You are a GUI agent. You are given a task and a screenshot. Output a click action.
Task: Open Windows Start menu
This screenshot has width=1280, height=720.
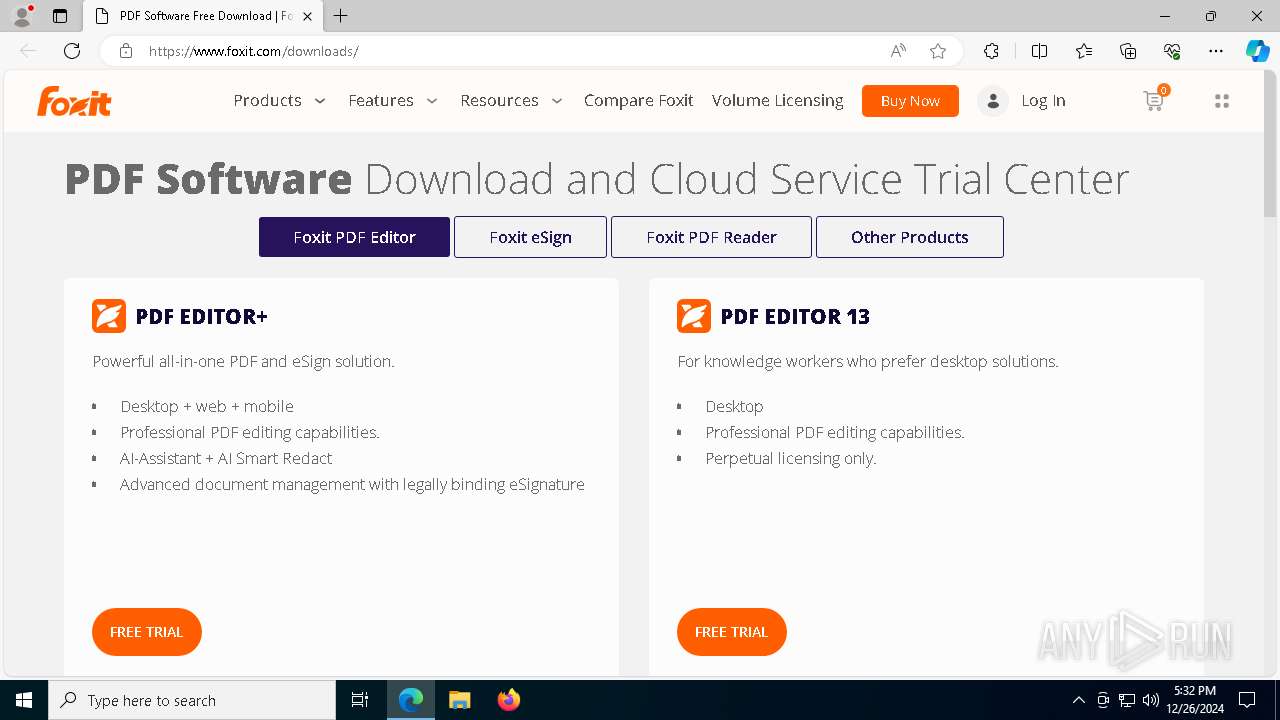coord(24,700)
